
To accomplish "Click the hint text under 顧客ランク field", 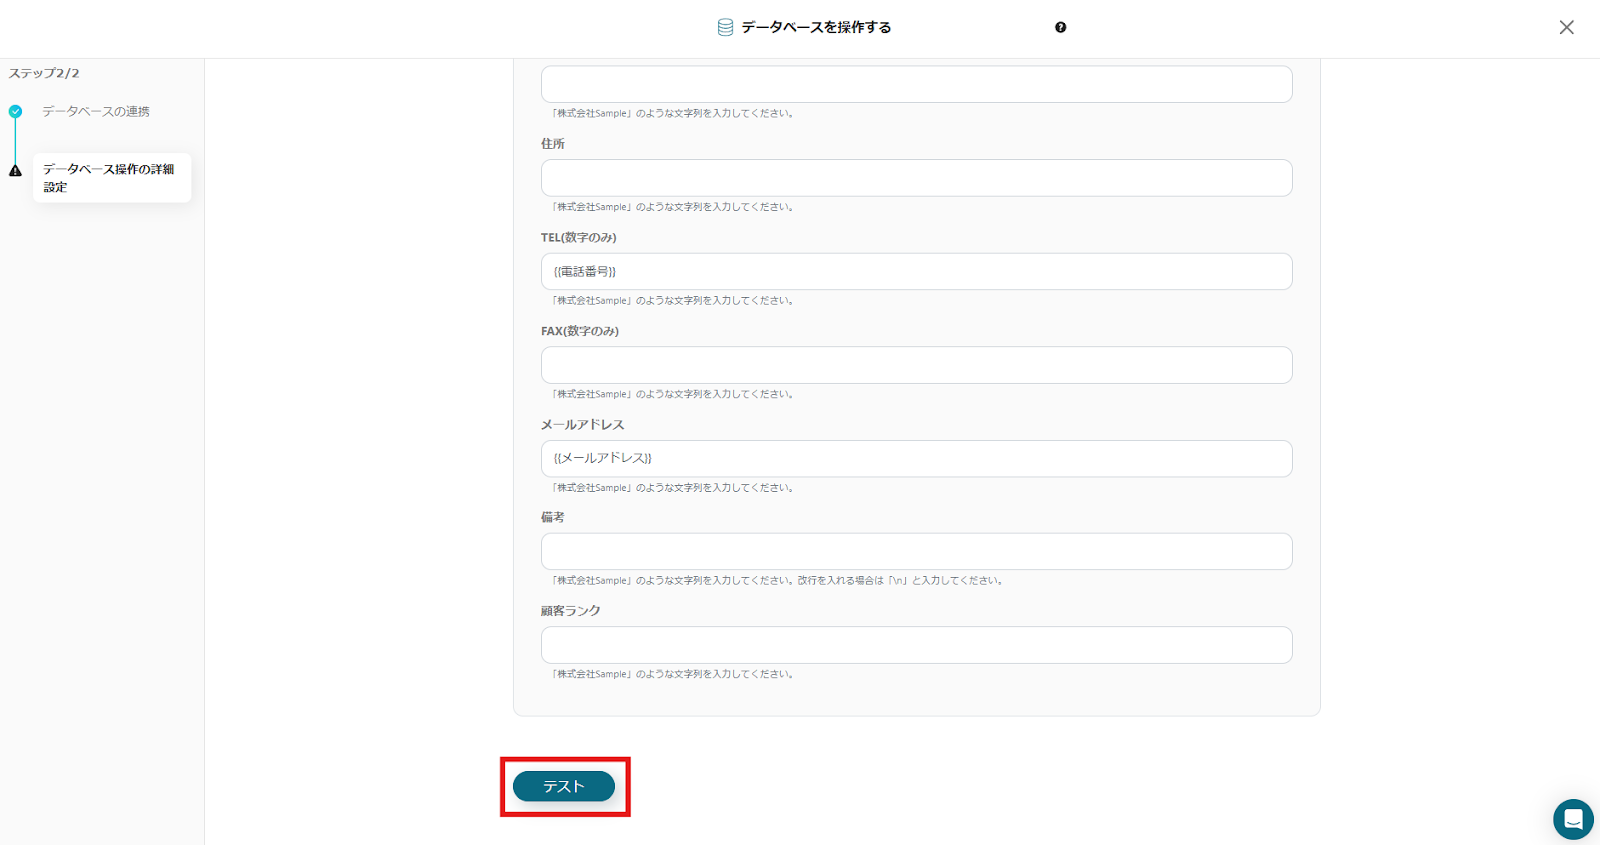I will coord(674,674).
